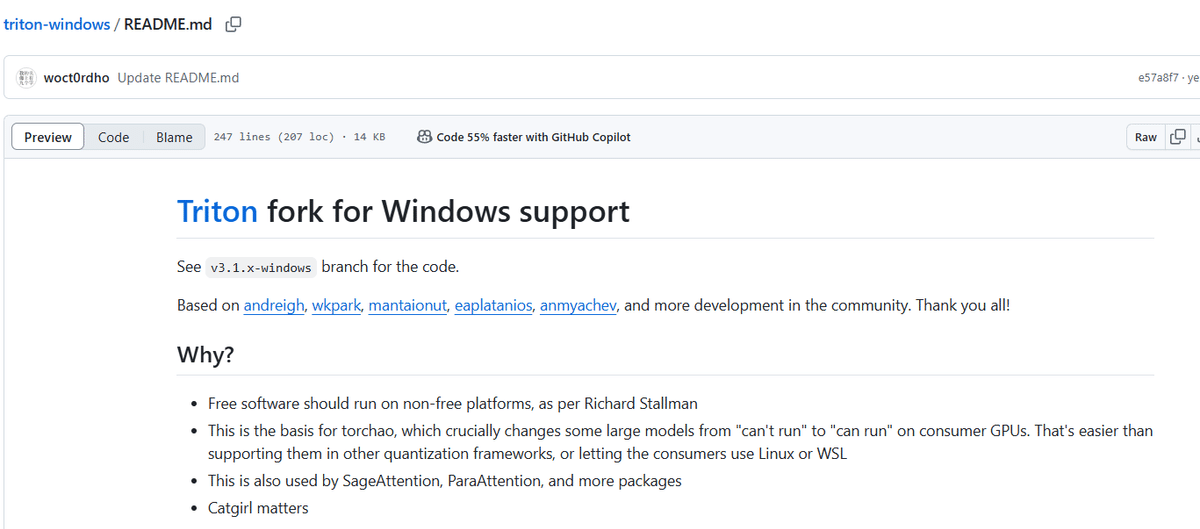Open woct0rdho avatar image

[x=26, y=77]
